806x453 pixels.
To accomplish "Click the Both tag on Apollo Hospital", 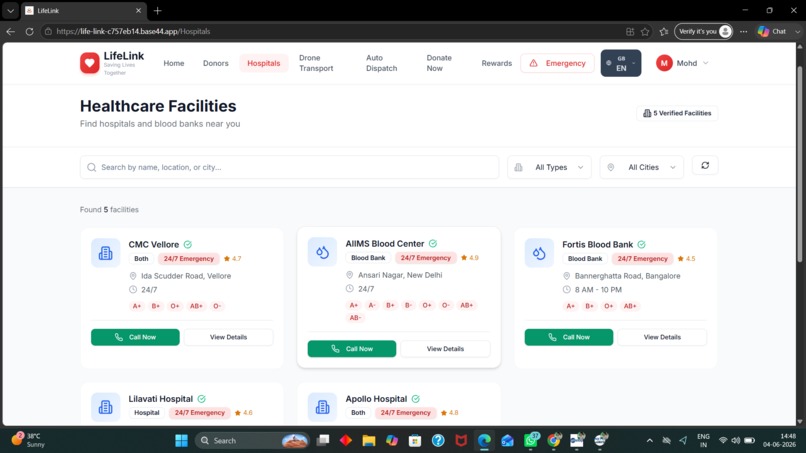I will pyautogui.click(x=358, y=413).
